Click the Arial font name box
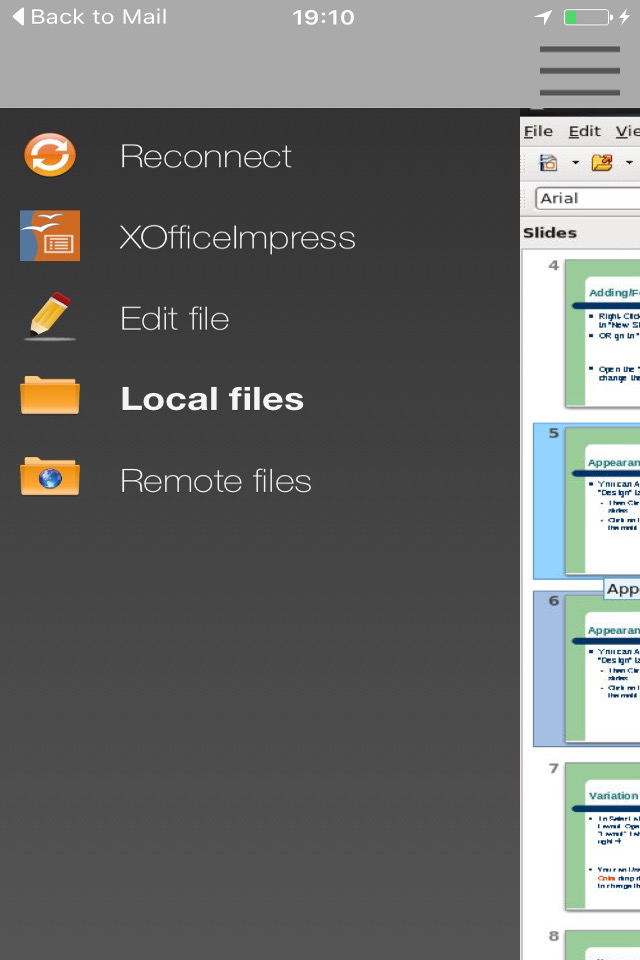The height and width of the screenshot is (960, 640). (x=588, y=198)
